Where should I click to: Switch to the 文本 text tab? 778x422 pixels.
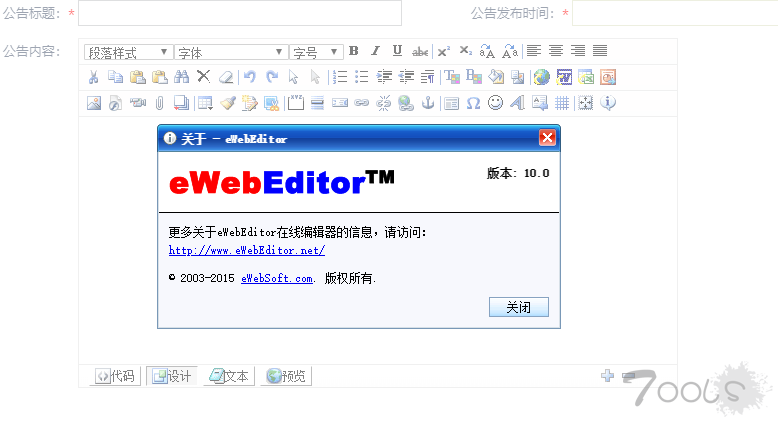[229, 376]
